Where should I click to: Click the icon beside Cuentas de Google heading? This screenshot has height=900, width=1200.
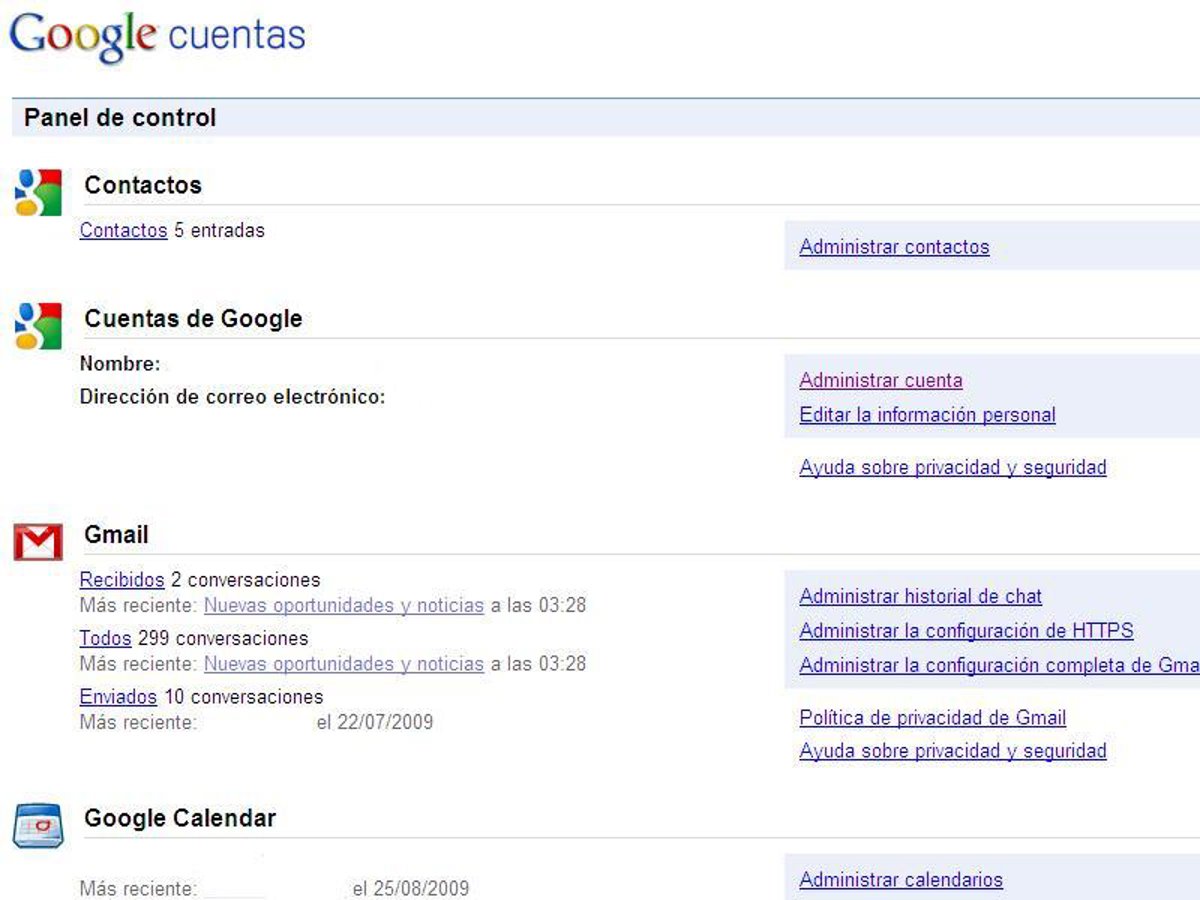[38, 326]
